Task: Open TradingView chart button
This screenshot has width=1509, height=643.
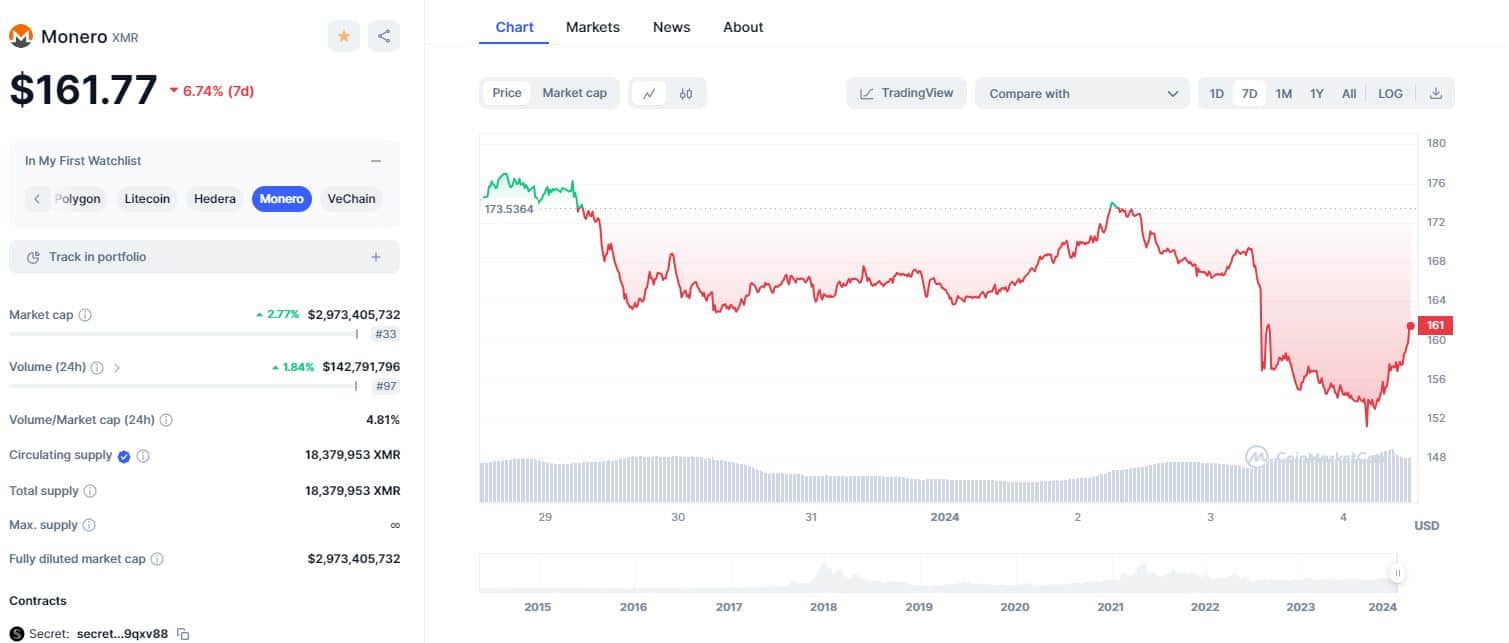Action: coord(907,93)
